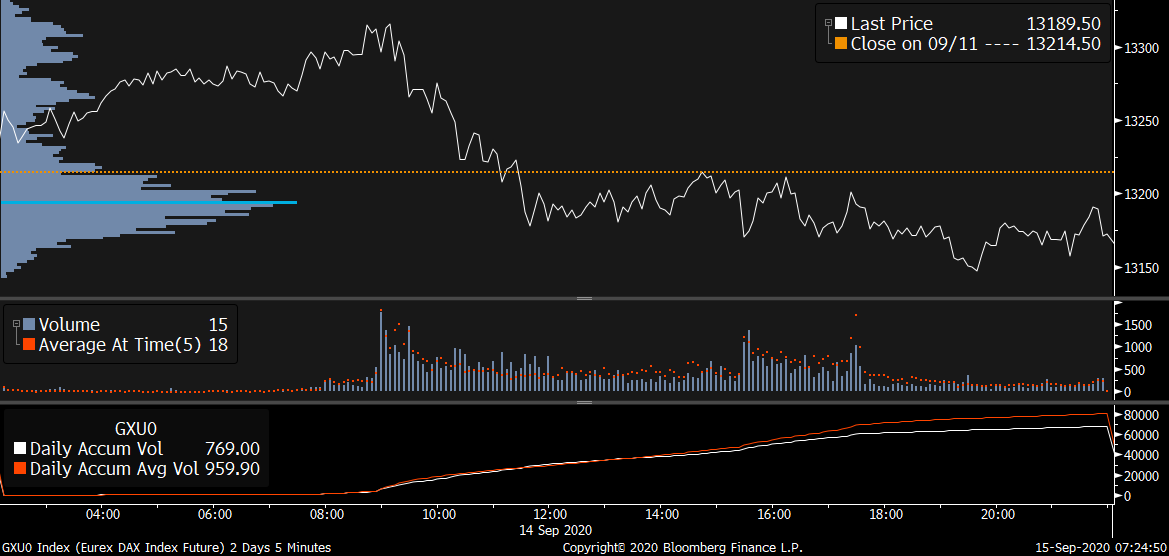
Task: Click the 04:00 time axis label
Action: coord(103,514)
